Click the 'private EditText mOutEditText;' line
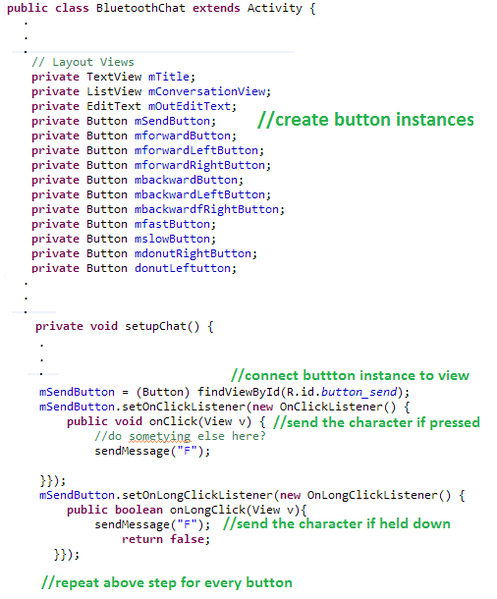The height and width of the screenshot is (599, 497). [134, 106]
